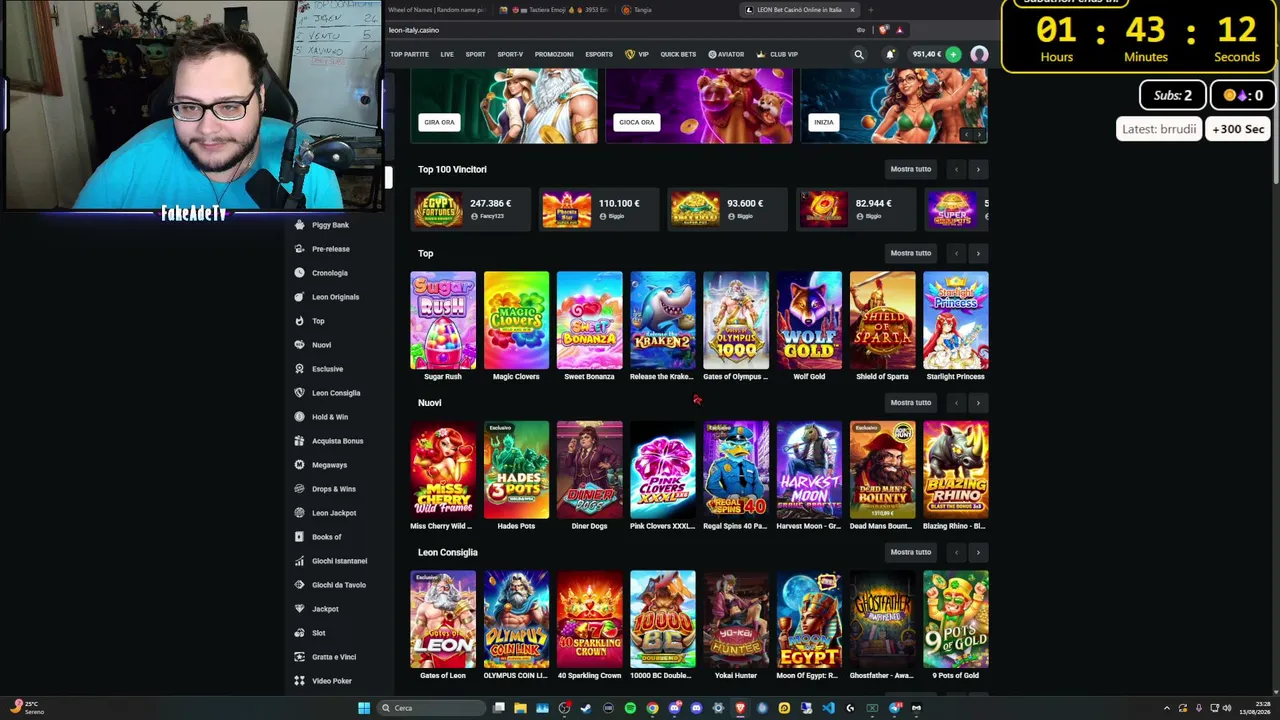Click the search magnifier icon in the casino header
Viewport: 1280px width, 720px height.
coord(859,54)
